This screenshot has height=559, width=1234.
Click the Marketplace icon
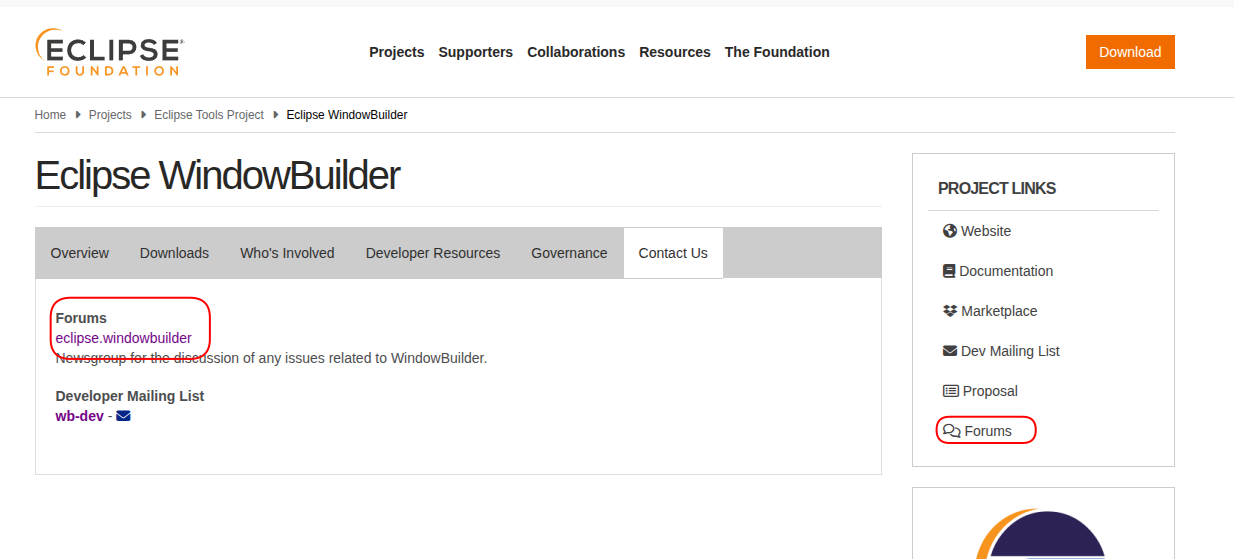[x=950, y=311]
